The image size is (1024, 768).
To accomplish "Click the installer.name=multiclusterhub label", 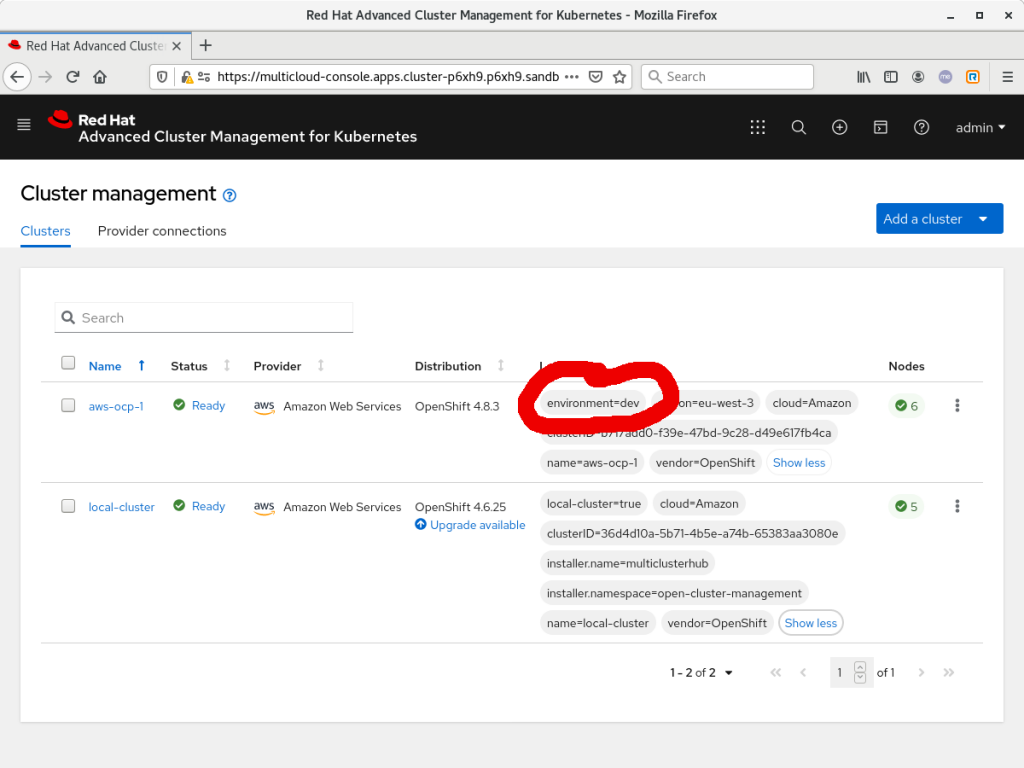I will [628, 564].
